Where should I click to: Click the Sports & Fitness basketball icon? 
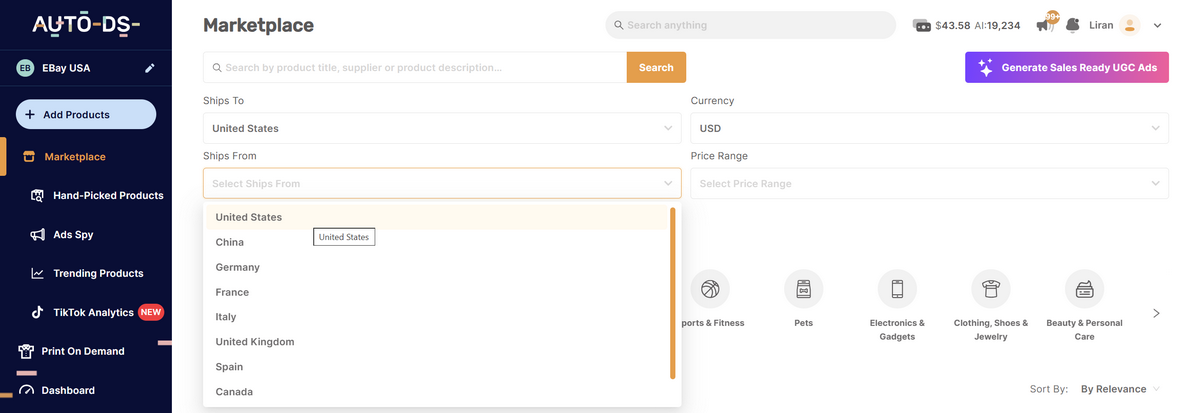710,289
